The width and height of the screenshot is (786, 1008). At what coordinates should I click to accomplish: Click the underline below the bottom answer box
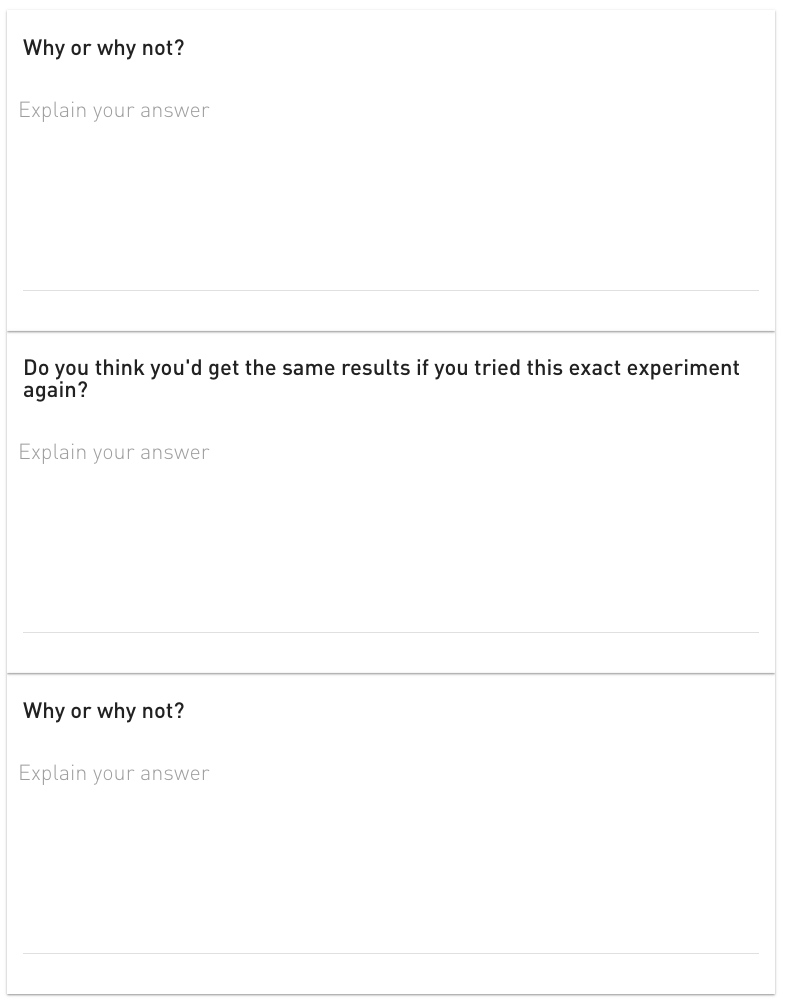[391, 953]
